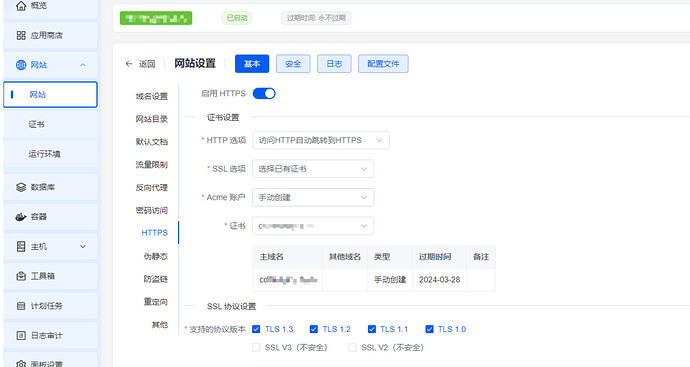Click the 备注 column header
Image resolution: width=690 pixels, height=367 pixels.
pyautogui.click(x=481, y=257)
